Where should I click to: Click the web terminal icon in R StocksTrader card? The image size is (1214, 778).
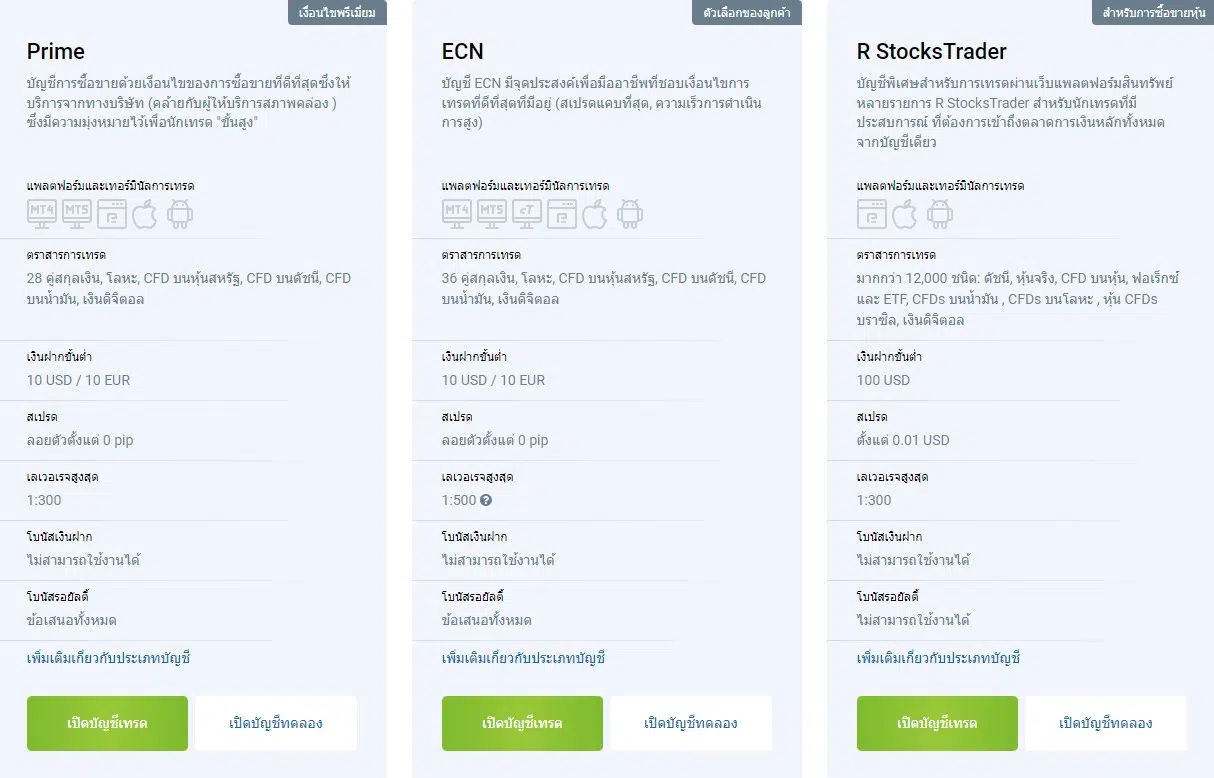click(872, 213)
